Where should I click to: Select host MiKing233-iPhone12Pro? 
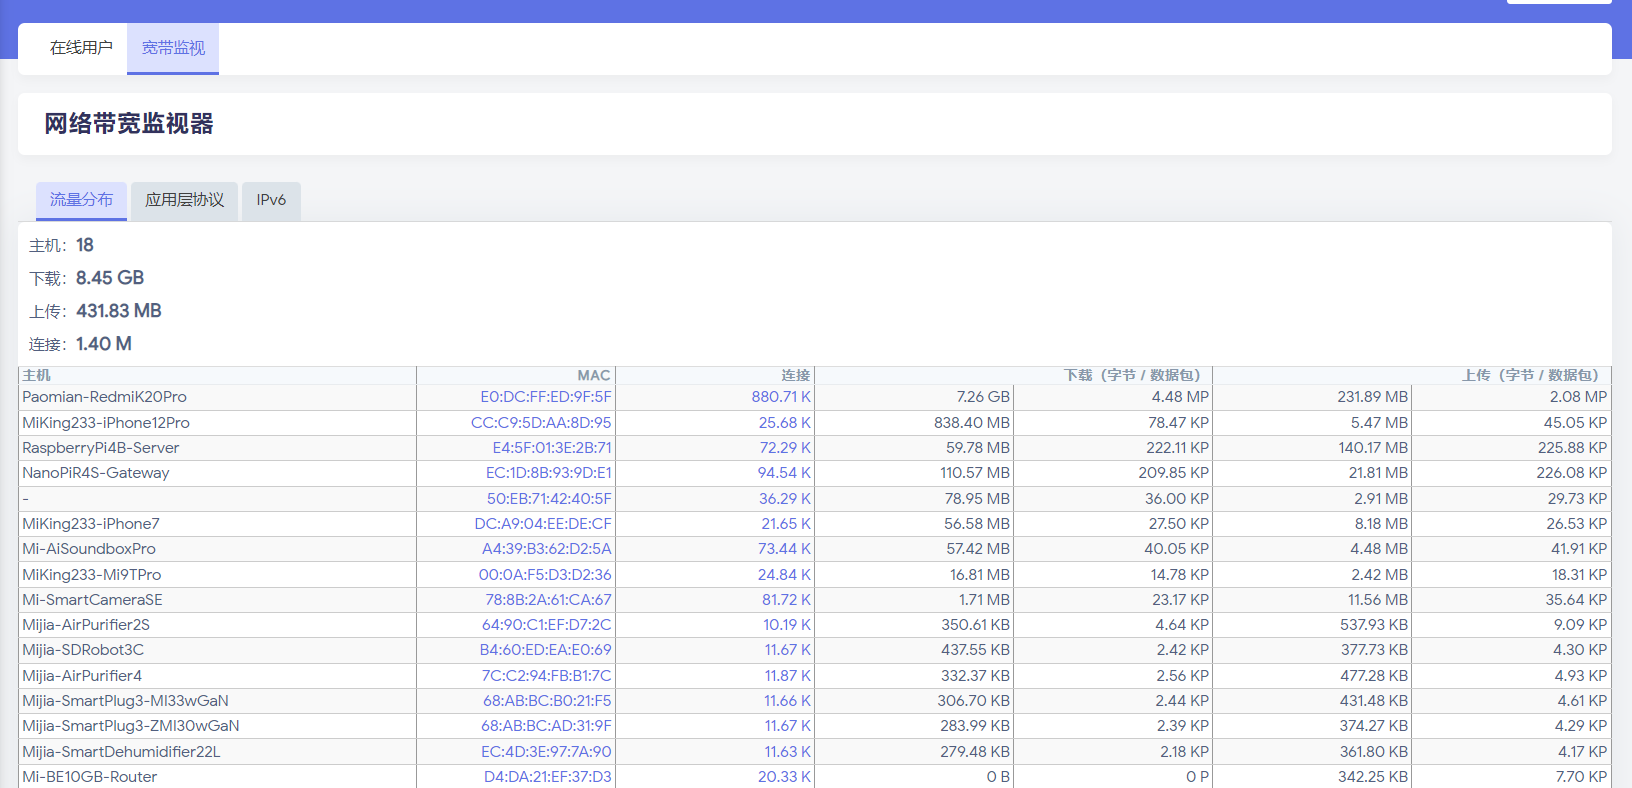coord(106,423)
